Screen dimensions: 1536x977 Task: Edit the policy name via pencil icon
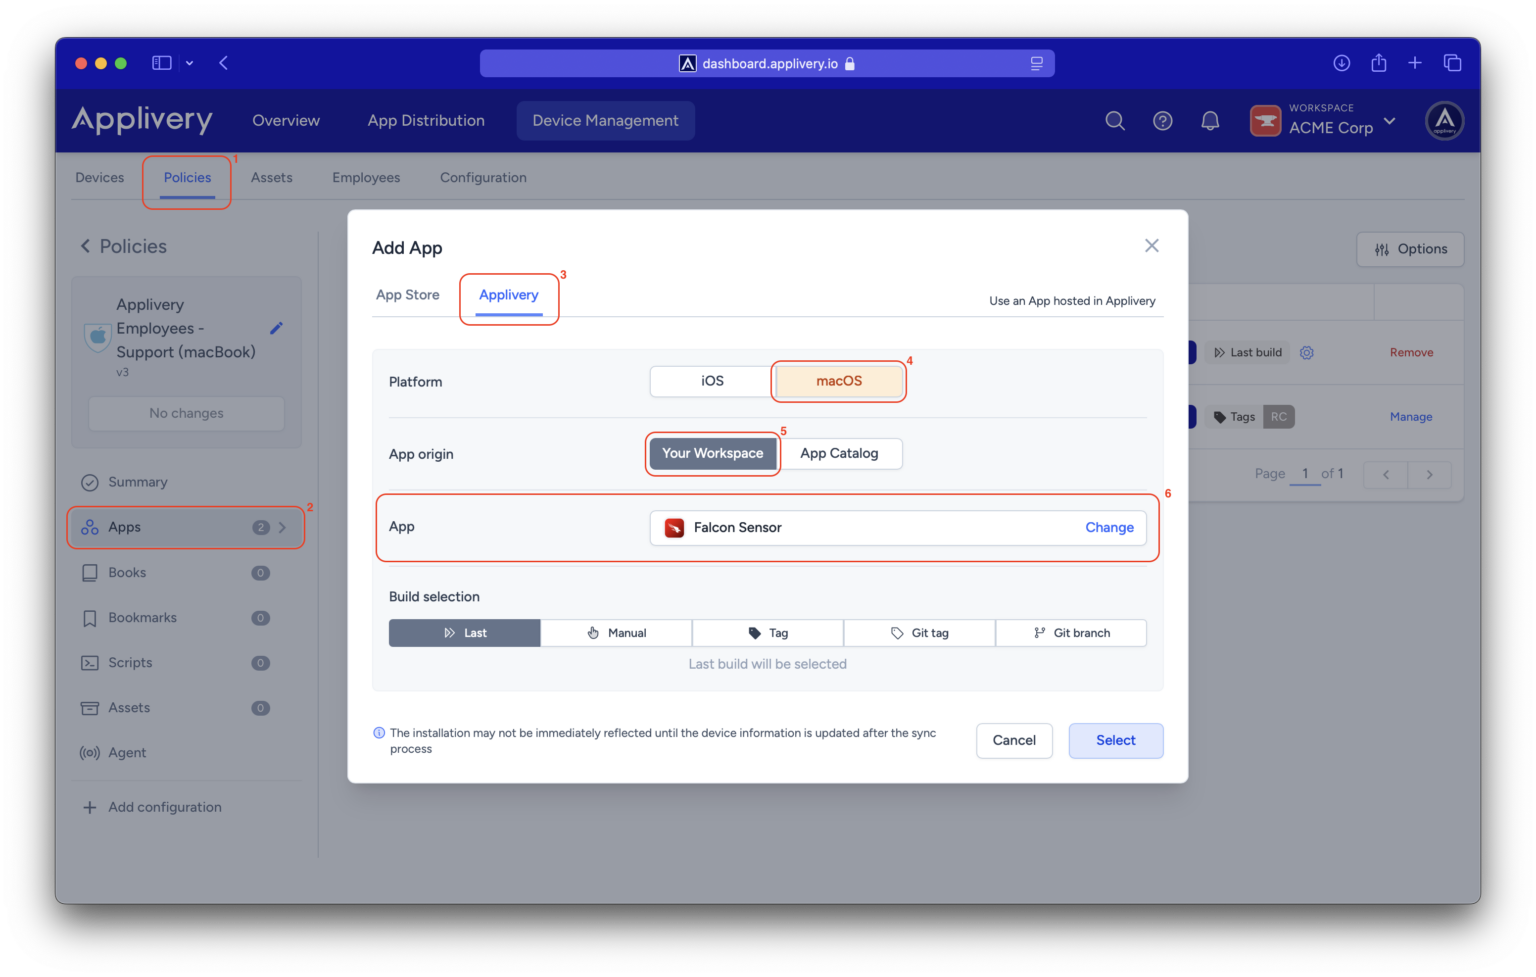pyautogui.click(x=277, y=328)
